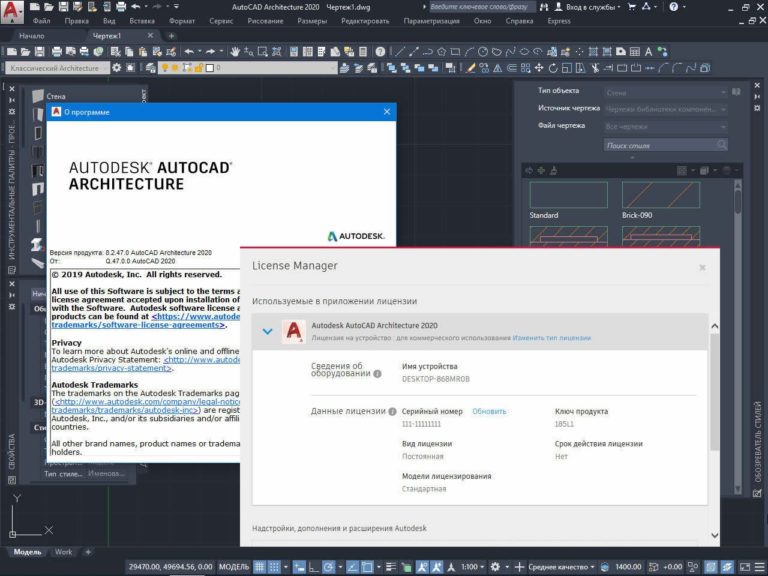Click the Open file folder icon

coord(25,51)
